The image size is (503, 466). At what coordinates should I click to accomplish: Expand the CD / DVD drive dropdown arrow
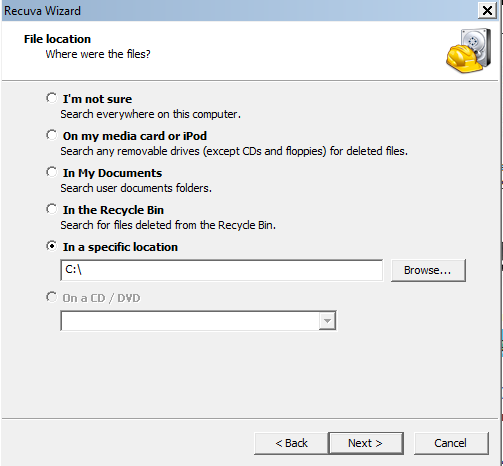coord(327,321)
